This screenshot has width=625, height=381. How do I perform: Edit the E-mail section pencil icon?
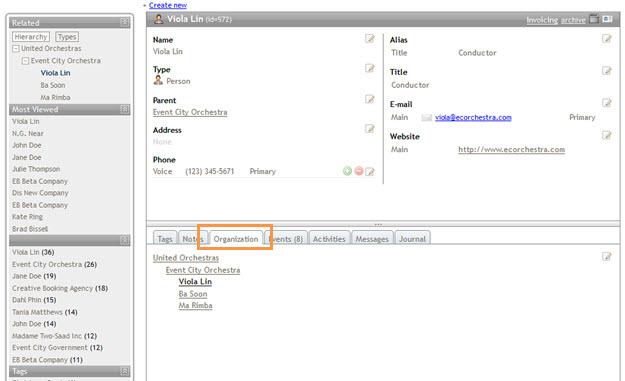(607, 103)
